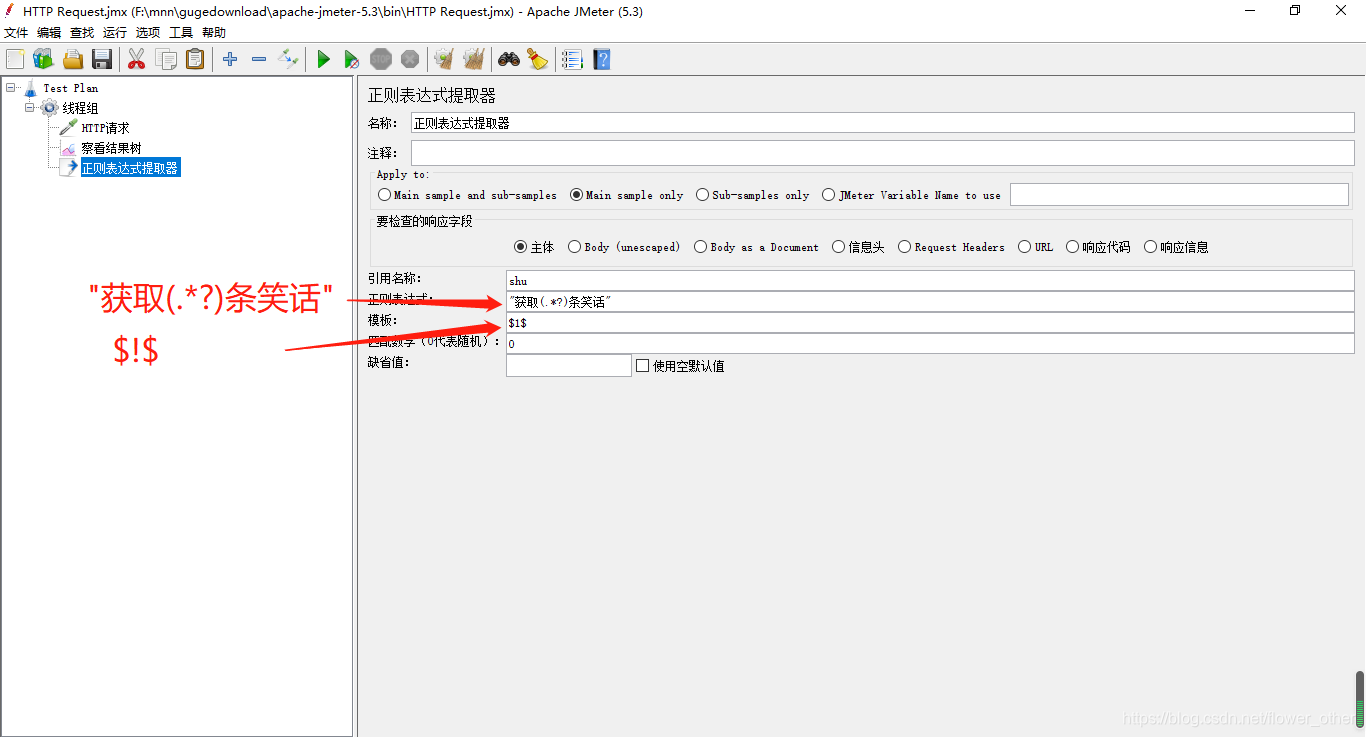Screen dimensions: 1366x737
Task: Click the 匹配数字 field containing 0
Action: tap(930, 344)
